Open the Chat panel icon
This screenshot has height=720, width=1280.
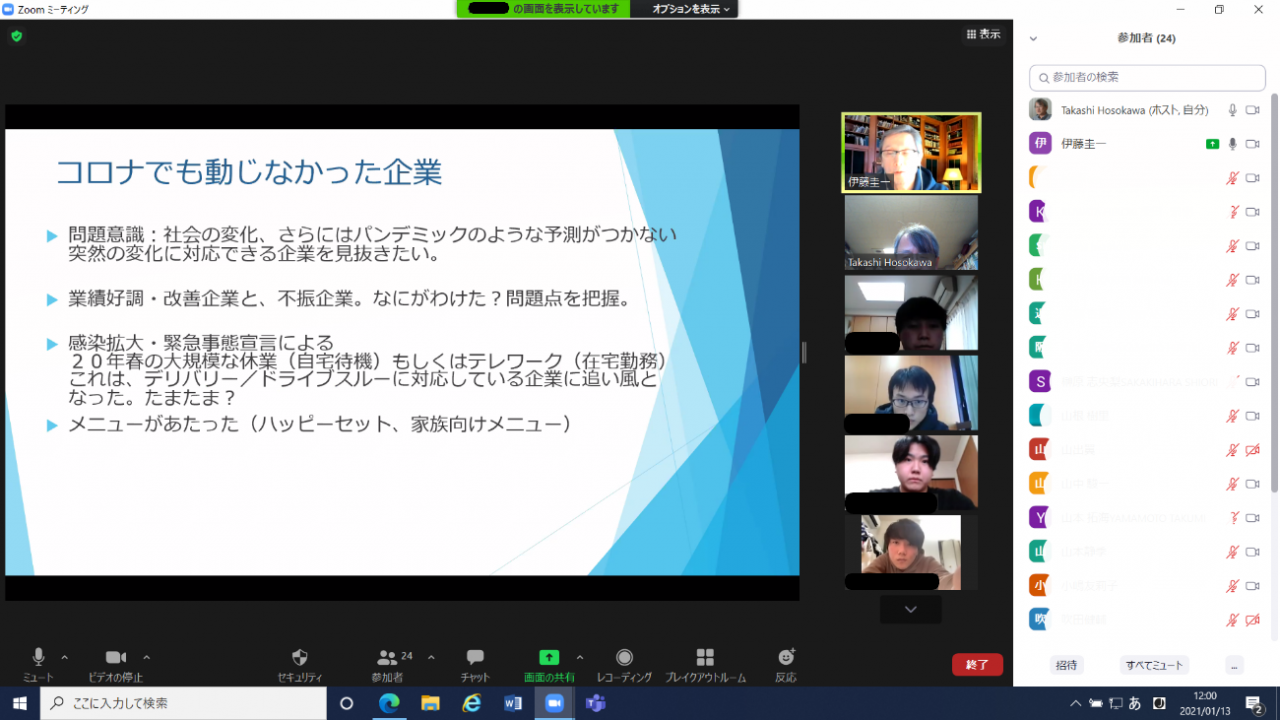(x=475, y=657)
